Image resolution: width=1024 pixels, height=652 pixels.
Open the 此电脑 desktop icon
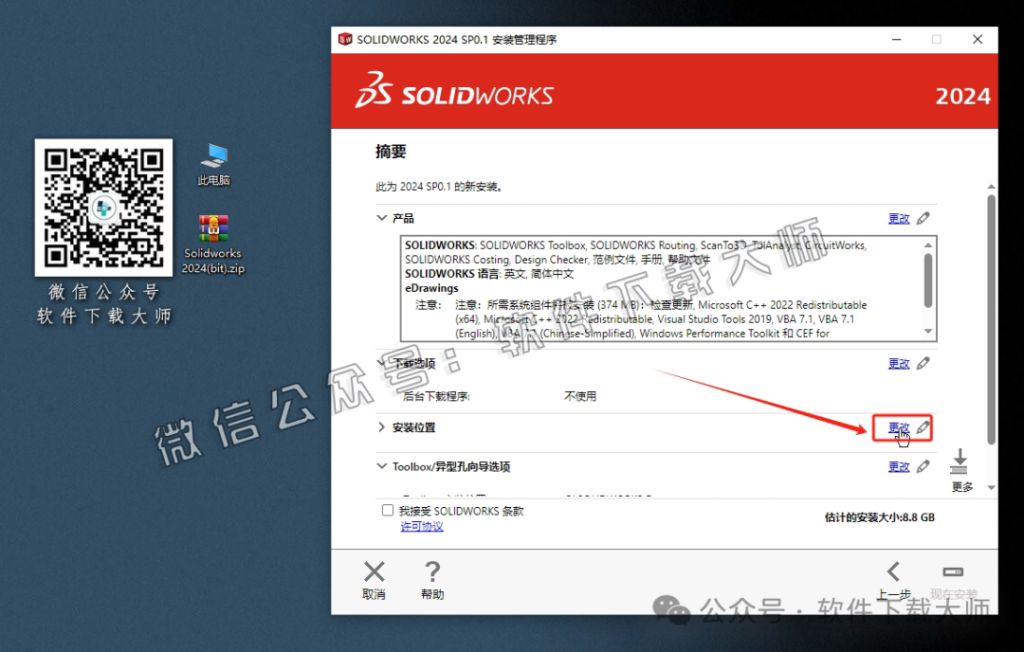[x=213, y=158]
